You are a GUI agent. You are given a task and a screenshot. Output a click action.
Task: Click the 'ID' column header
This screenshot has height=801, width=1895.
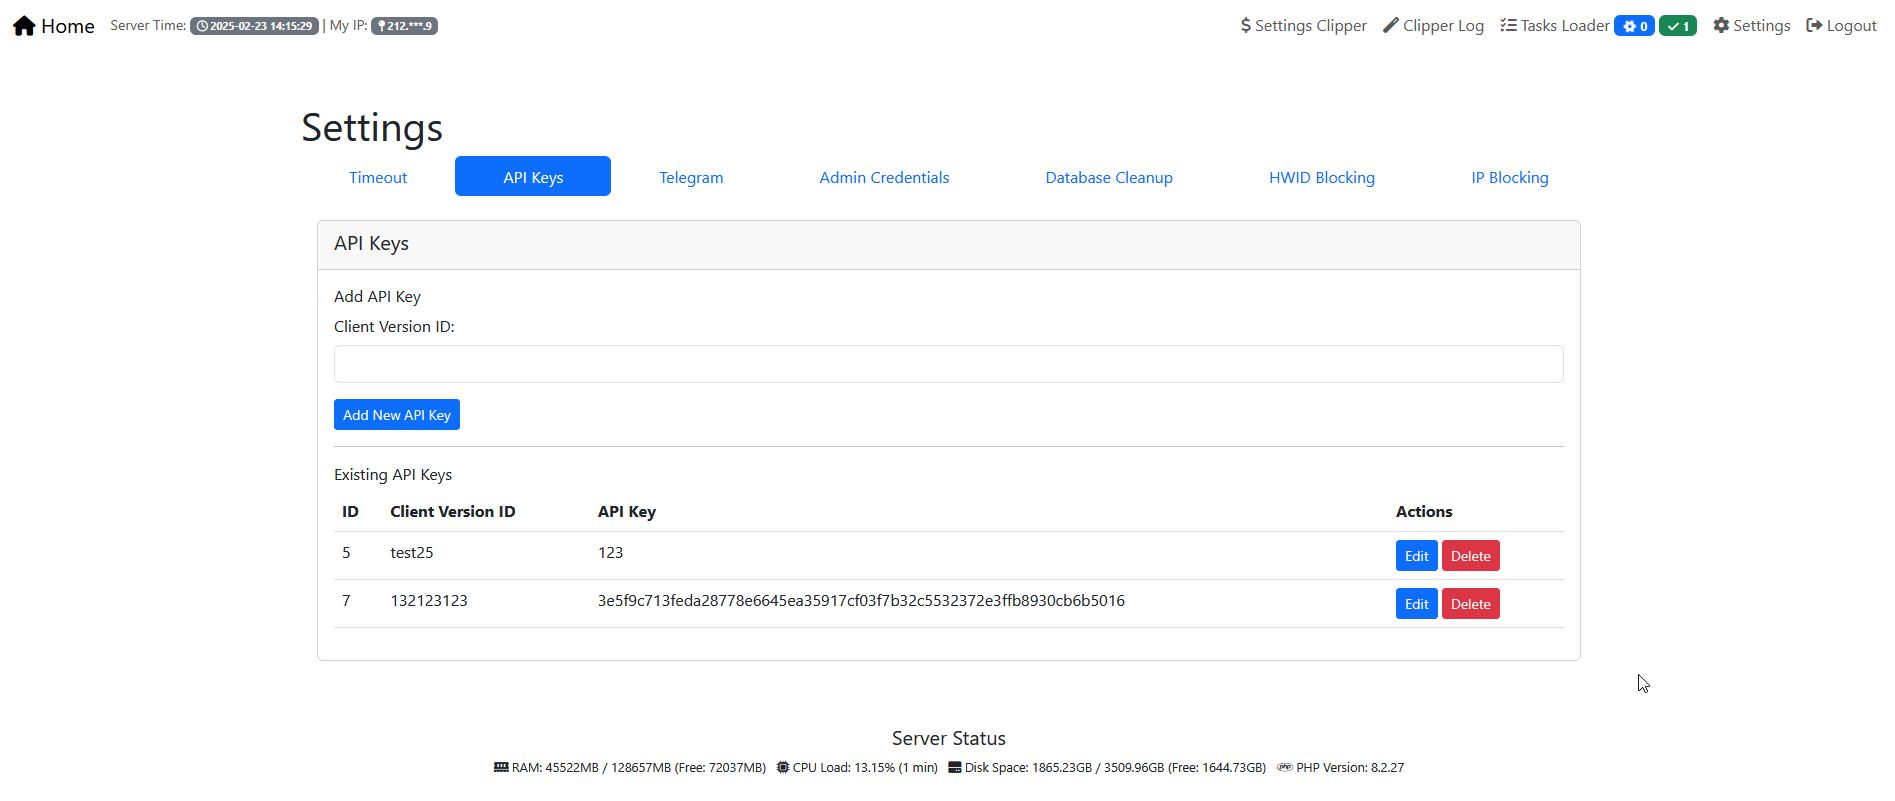pyautogui.click(x=350, y=512)
